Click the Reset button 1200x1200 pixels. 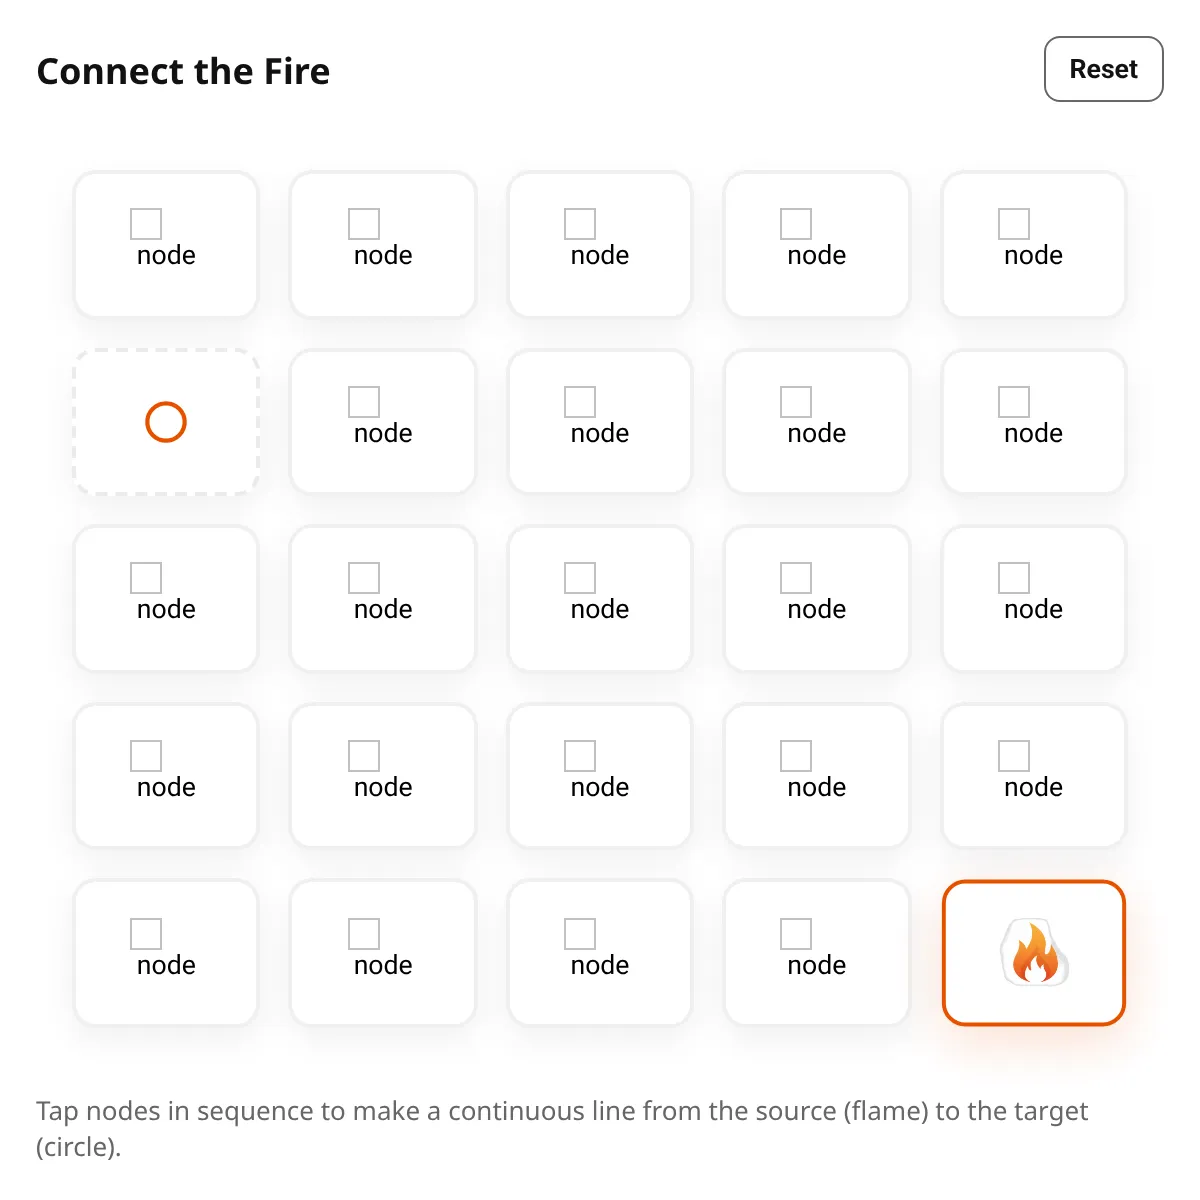pos(1104,69)
